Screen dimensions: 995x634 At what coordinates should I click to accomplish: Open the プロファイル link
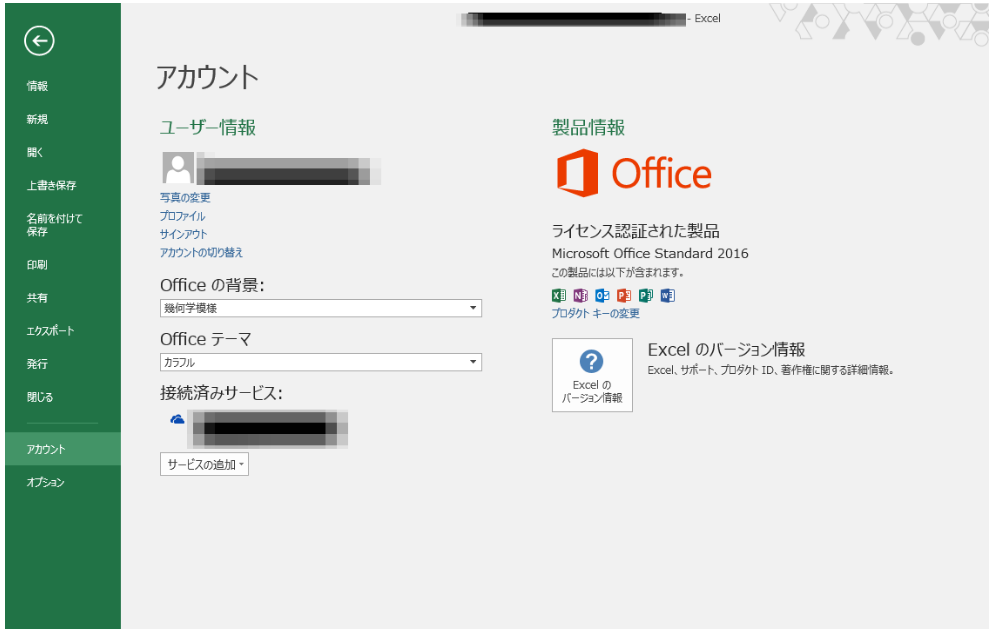(182, 216)
